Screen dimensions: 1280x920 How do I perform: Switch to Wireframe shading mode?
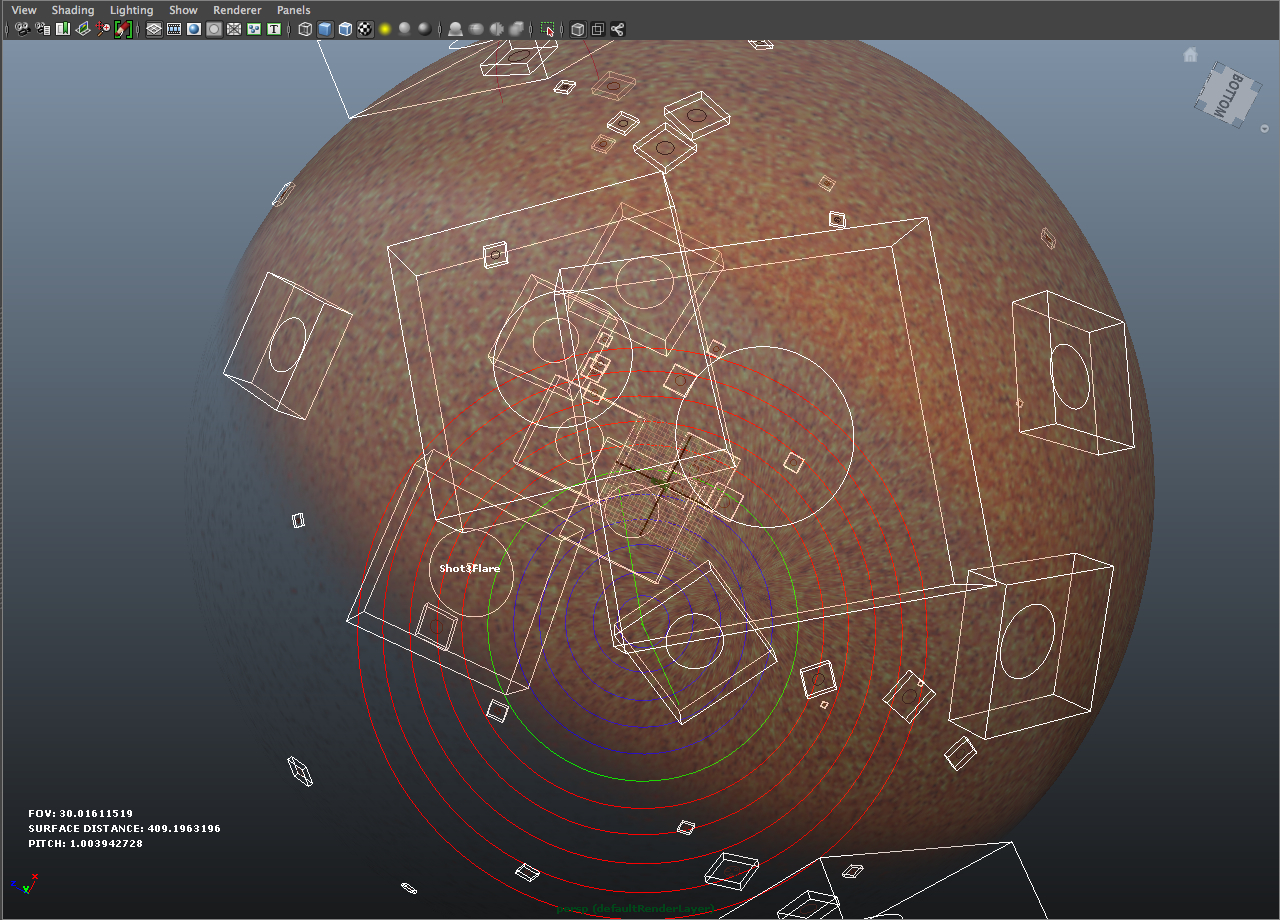click(x=305, y=29)
